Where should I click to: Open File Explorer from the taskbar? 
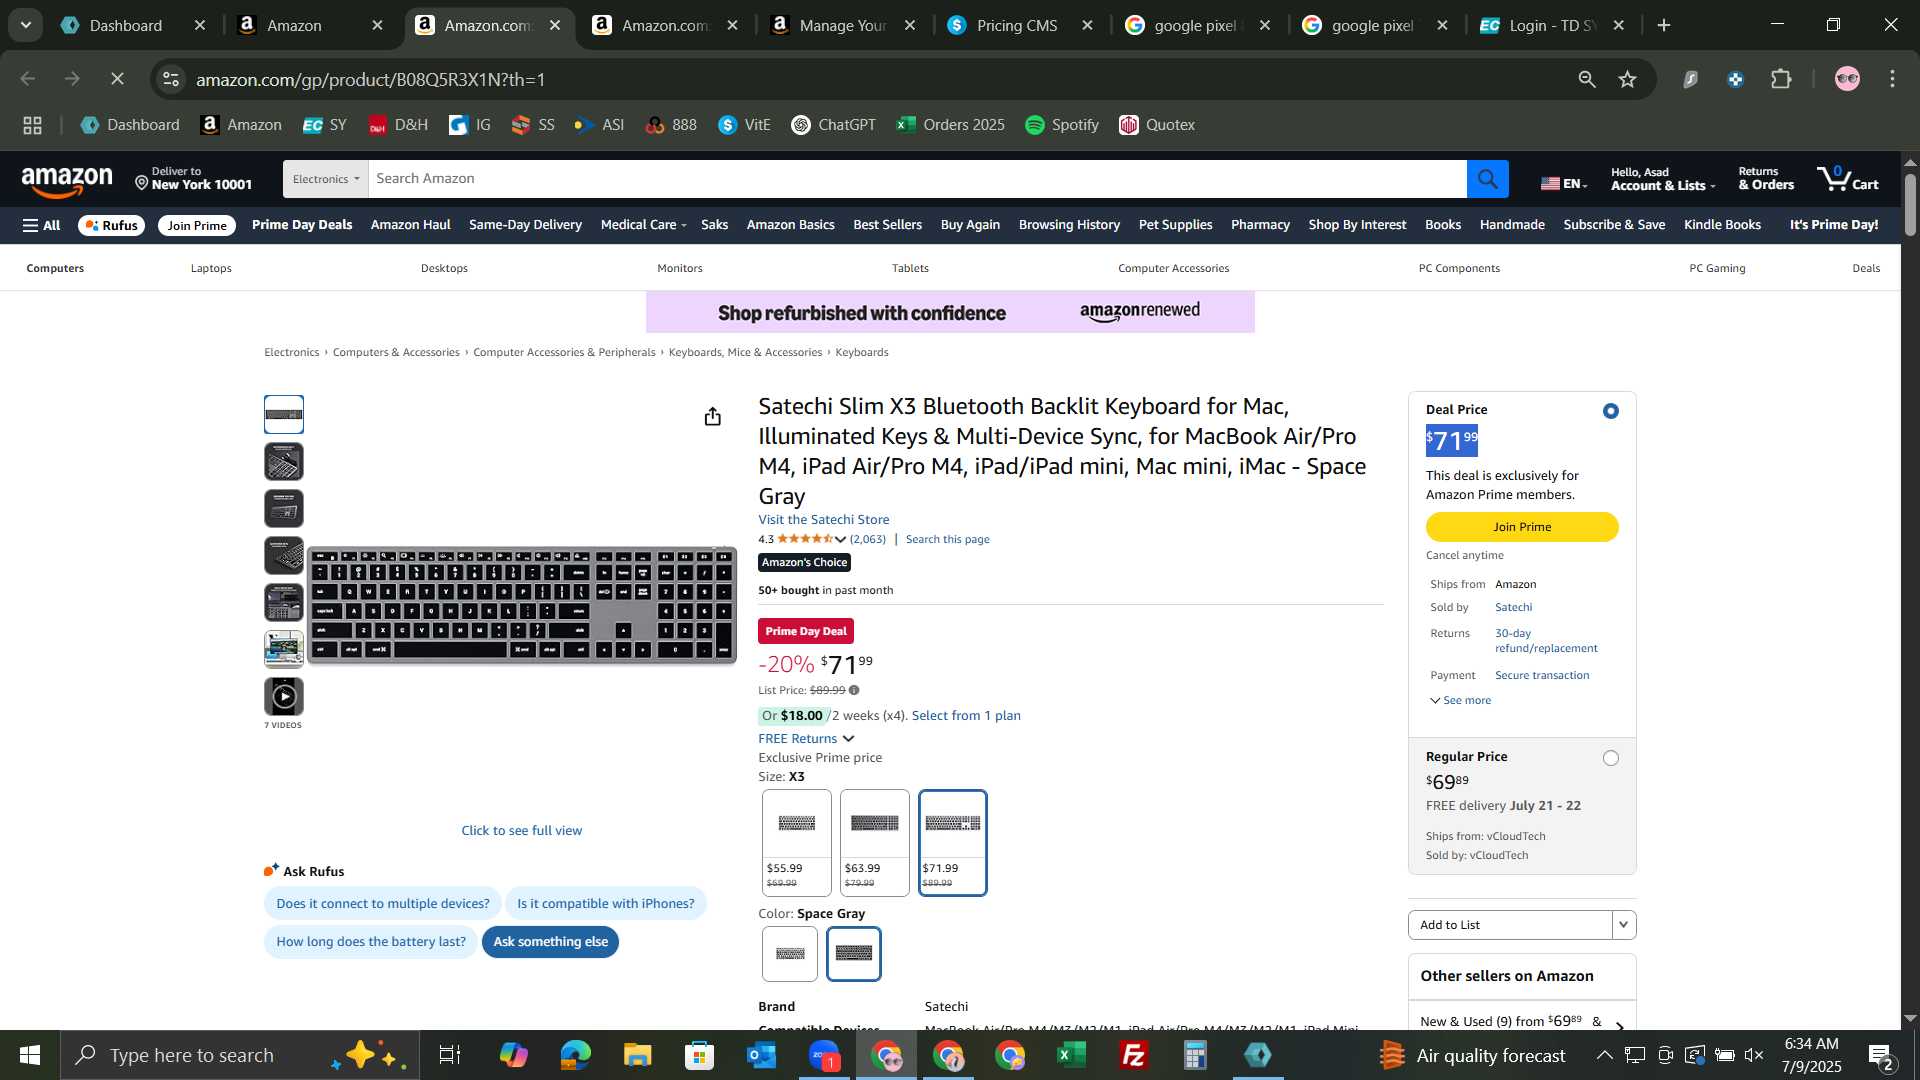click(637, 1055)
